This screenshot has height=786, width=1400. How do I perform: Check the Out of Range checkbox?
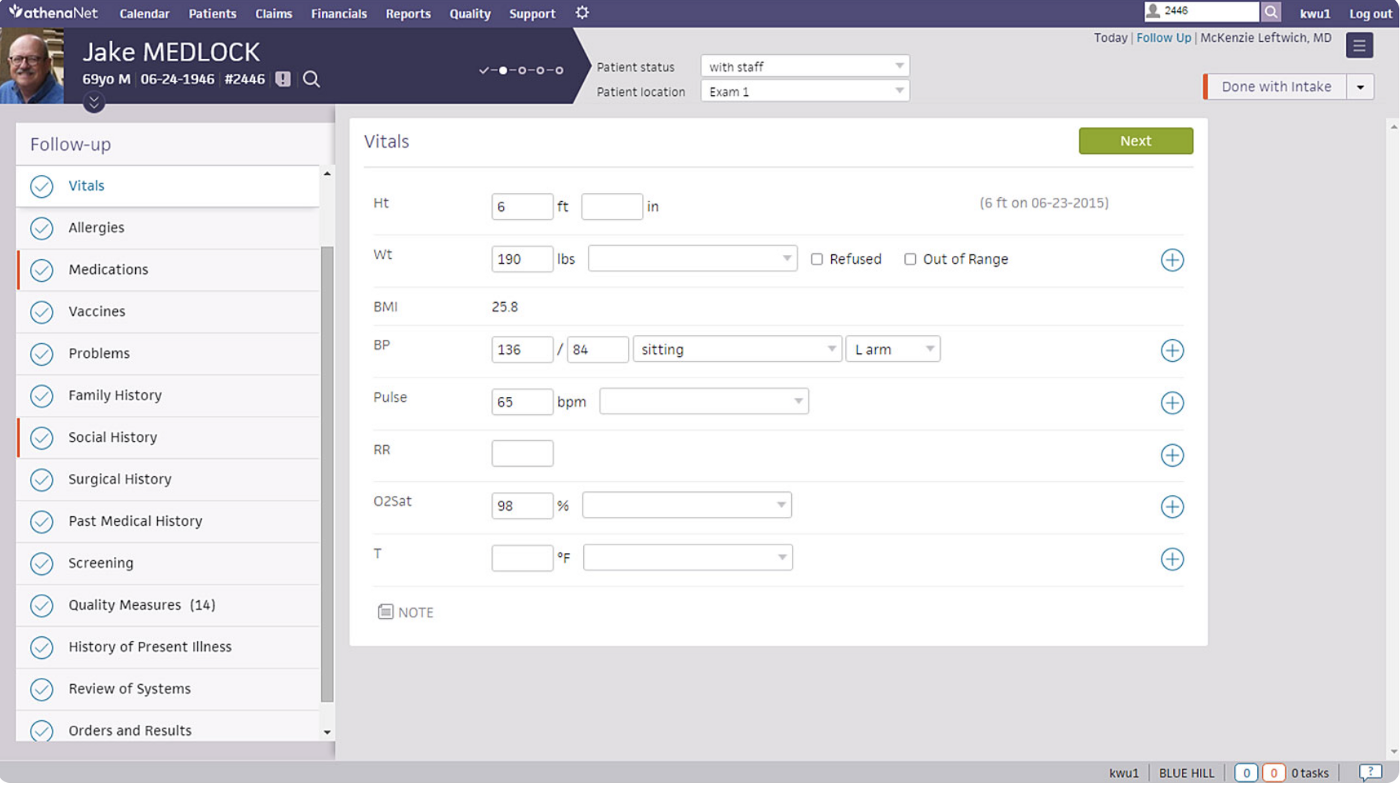tap(910, 259)
